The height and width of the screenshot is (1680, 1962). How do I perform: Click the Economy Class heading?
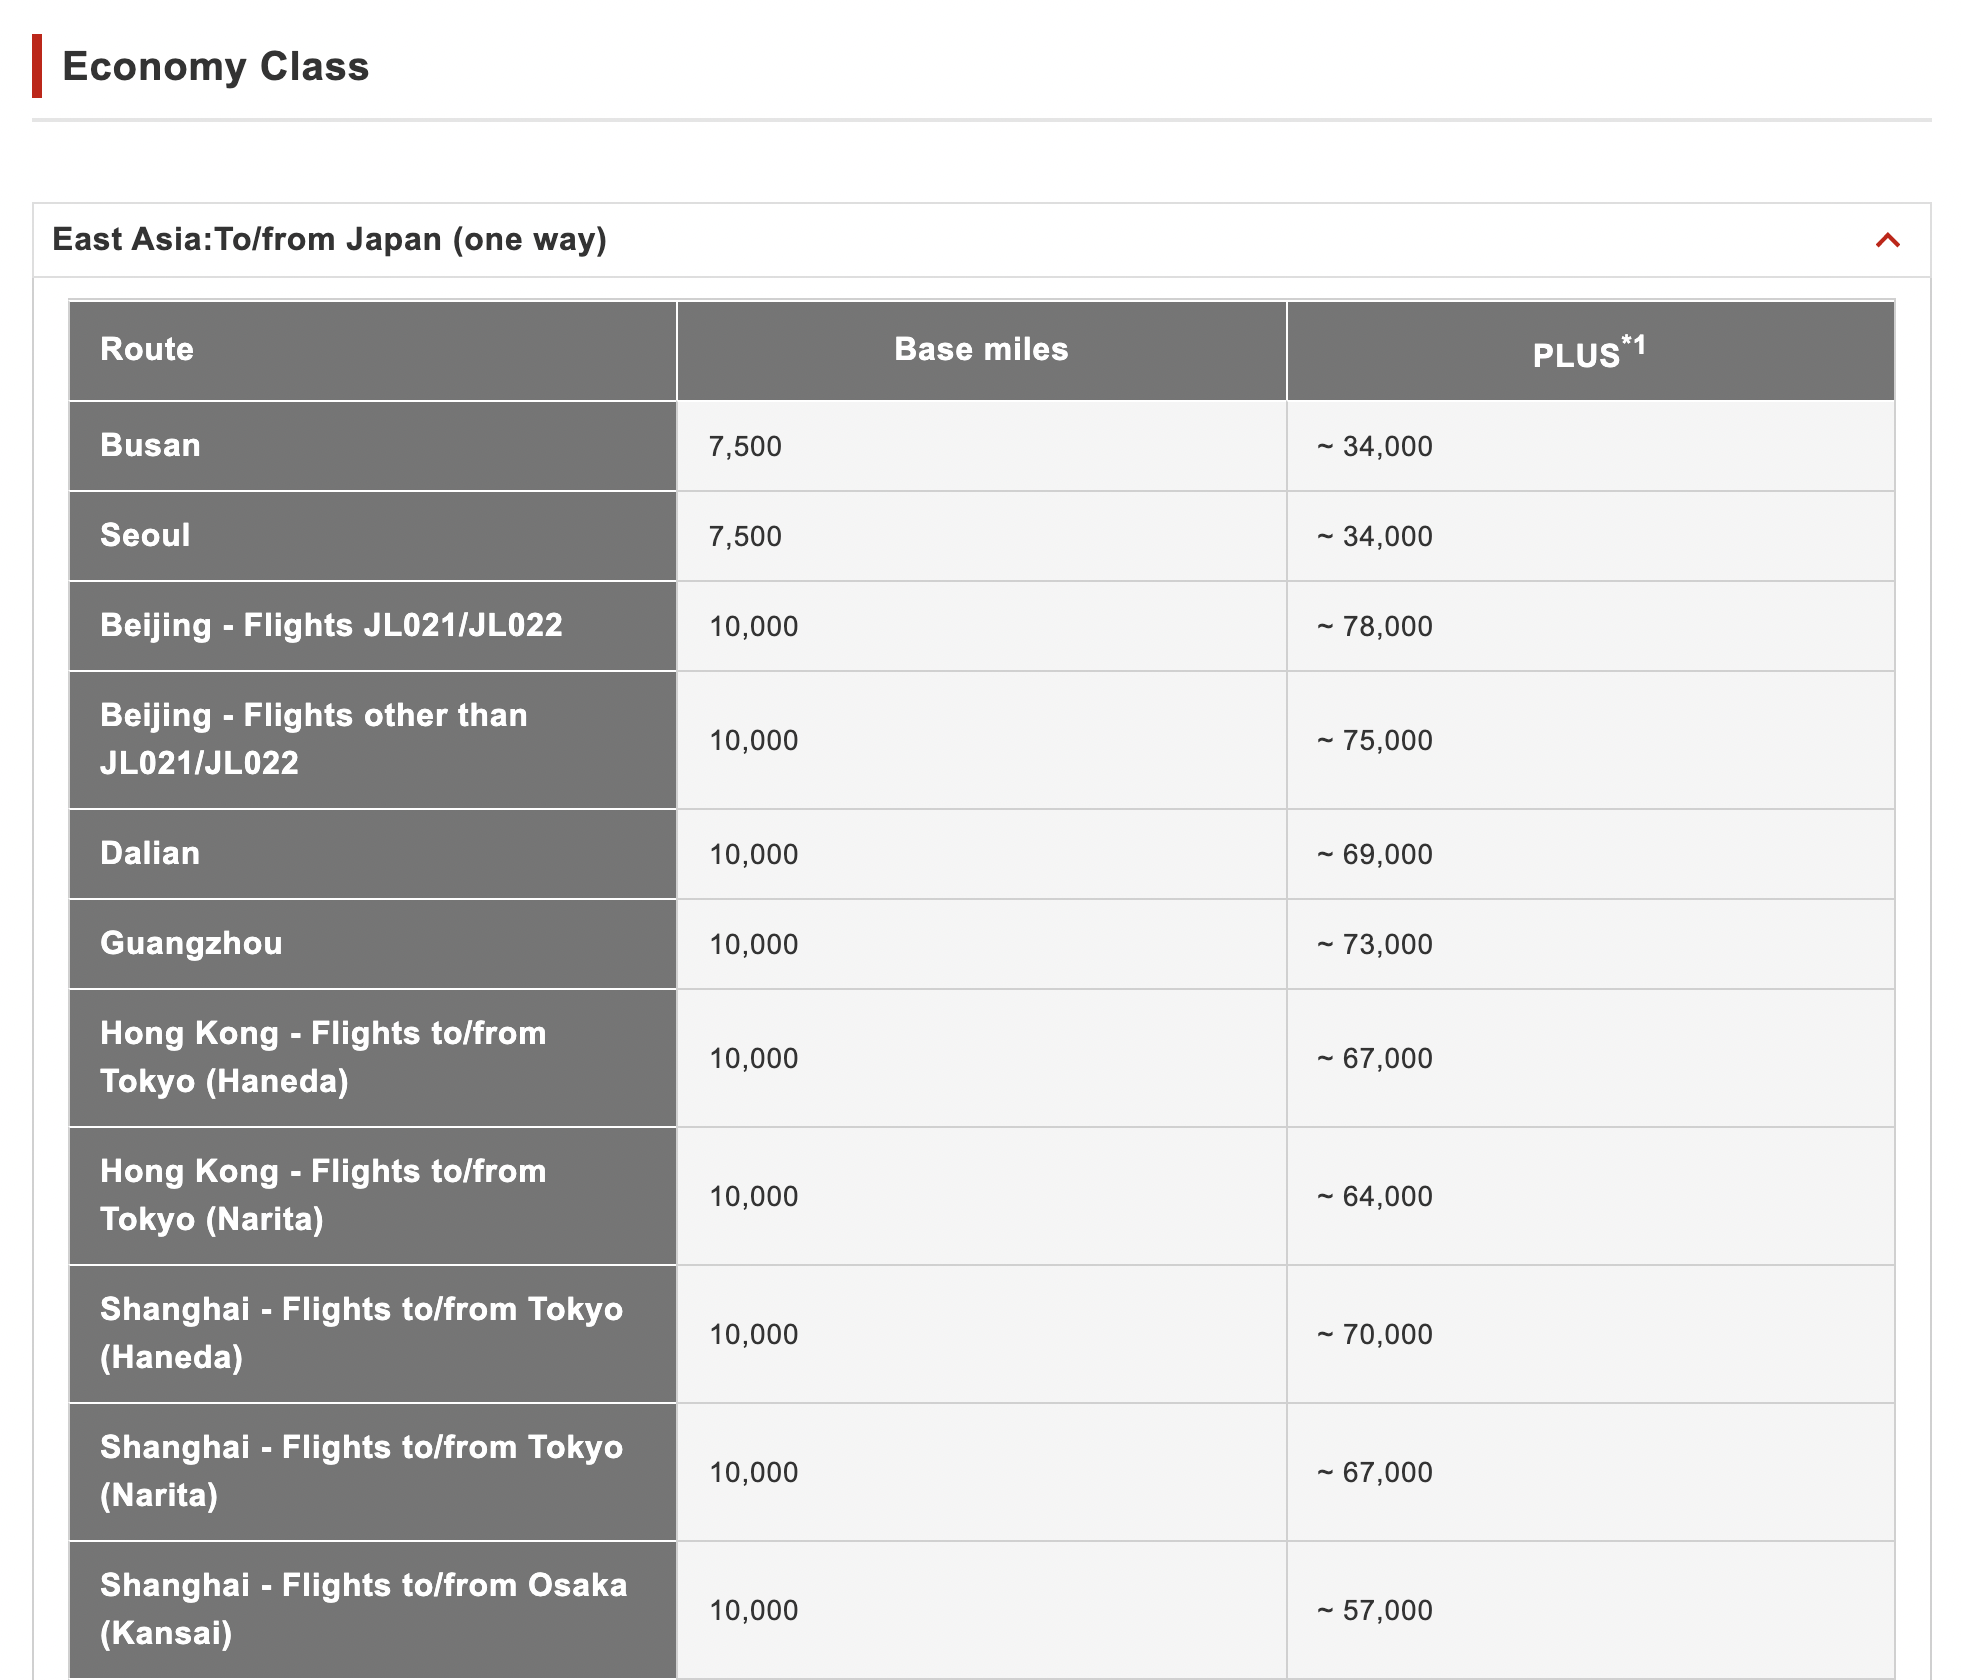tap(215, 66)
